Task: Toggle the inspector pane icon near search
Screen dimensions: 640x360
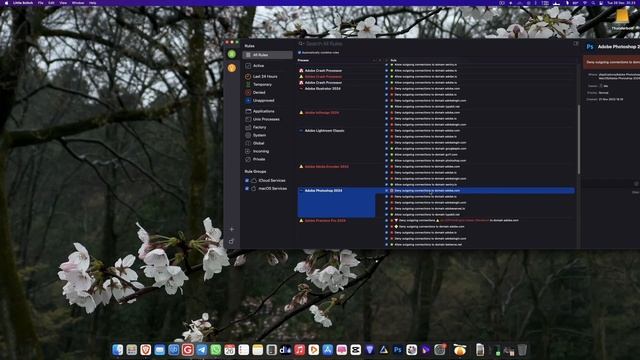Action: [x=576, y=43]
